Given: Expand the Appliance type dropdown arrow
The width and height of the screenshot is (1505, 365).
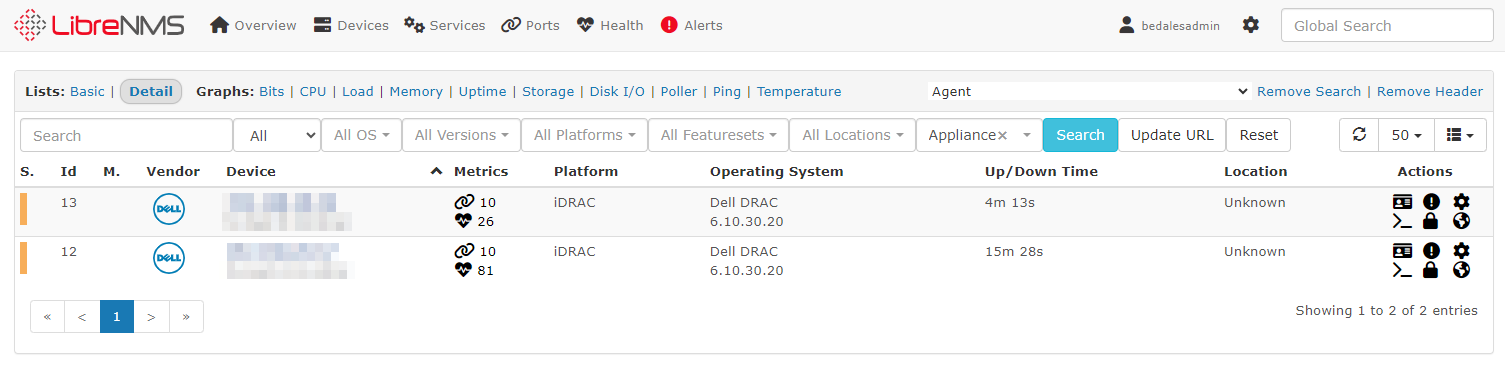Looking at the screenshot, I should (x=1026, y=135).
